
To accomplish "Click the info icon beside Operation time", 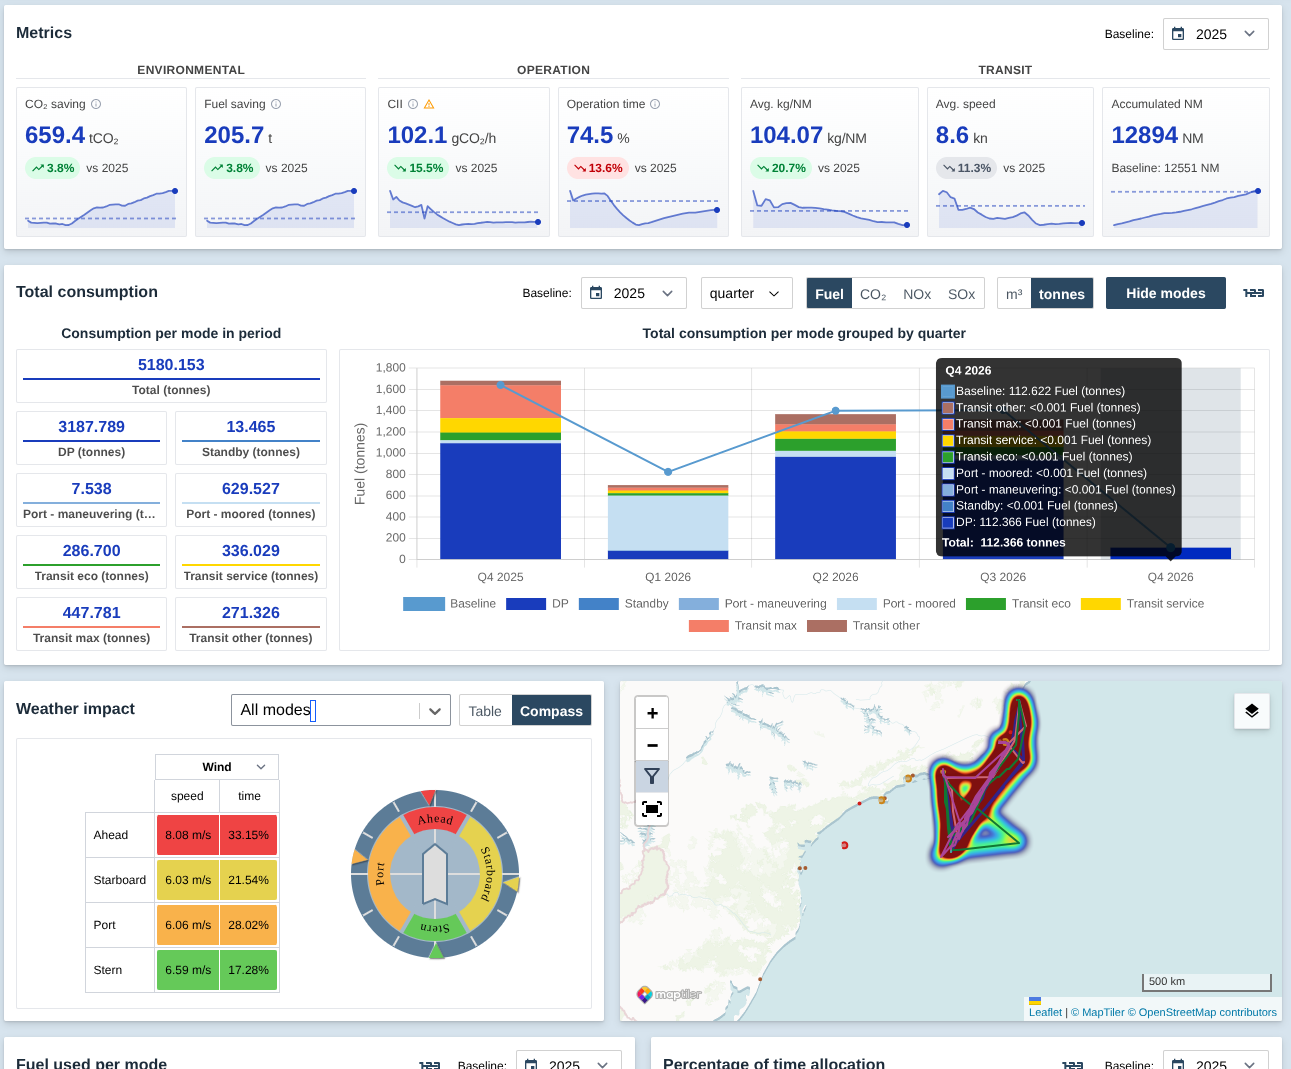I will coord(655,104).
